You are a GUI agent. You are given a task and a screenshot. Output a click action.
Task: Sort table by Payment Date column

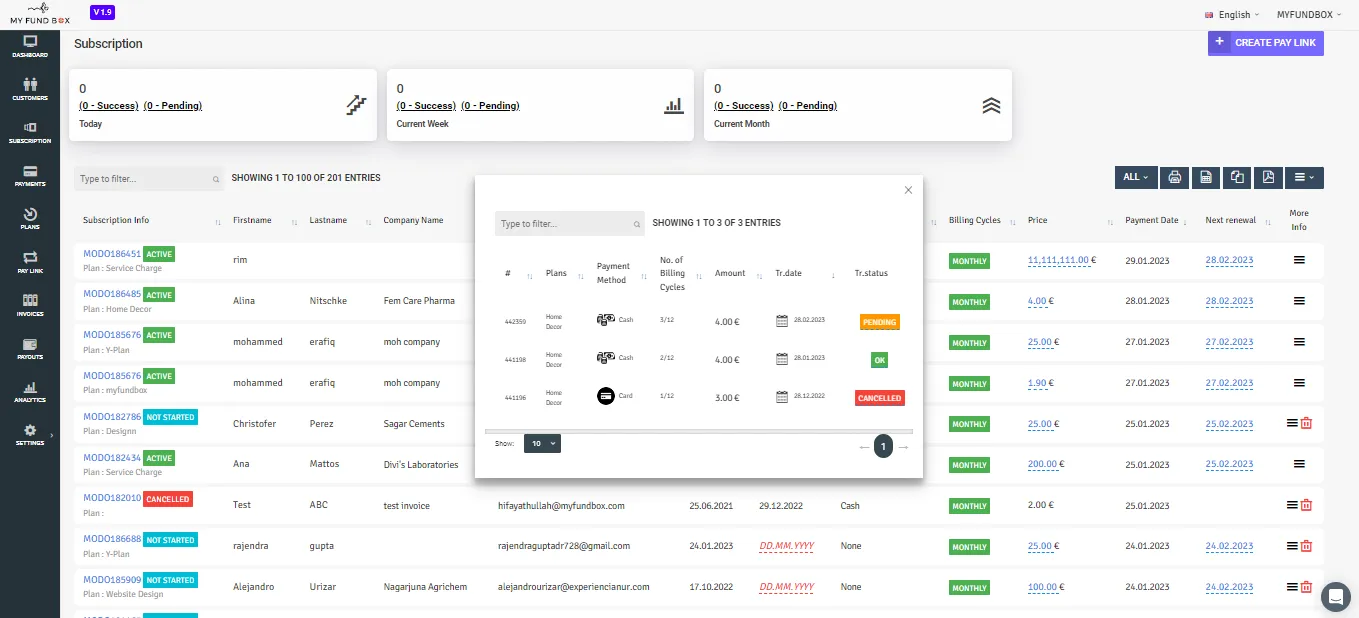1155,221
